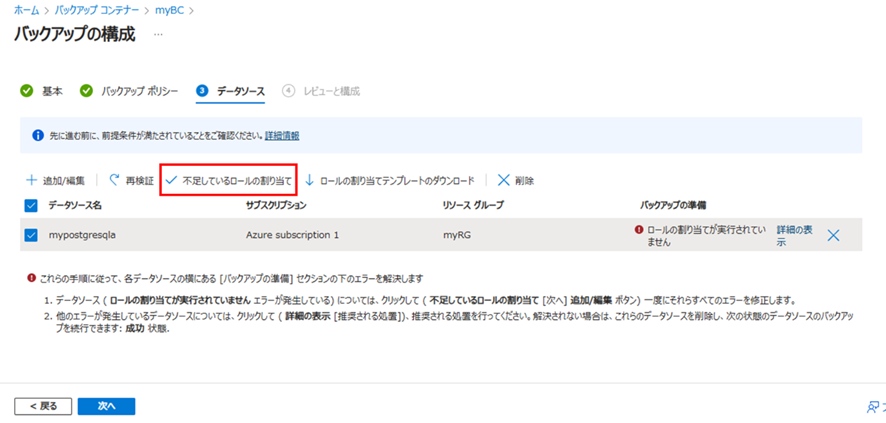This screenshot has height=423, width=886.
Task: Click 次へ button
Action: pos(106,406)
